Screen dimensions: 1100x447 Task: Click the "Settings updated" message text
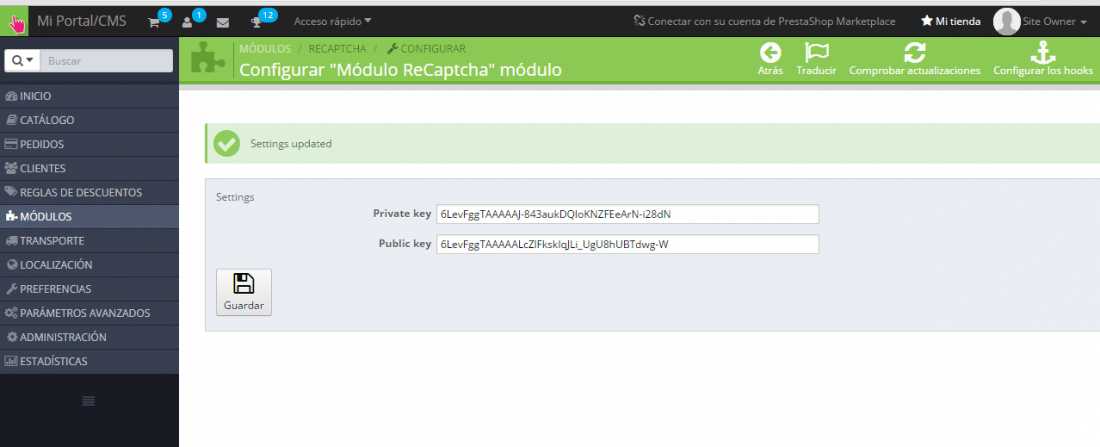point(291,144)
